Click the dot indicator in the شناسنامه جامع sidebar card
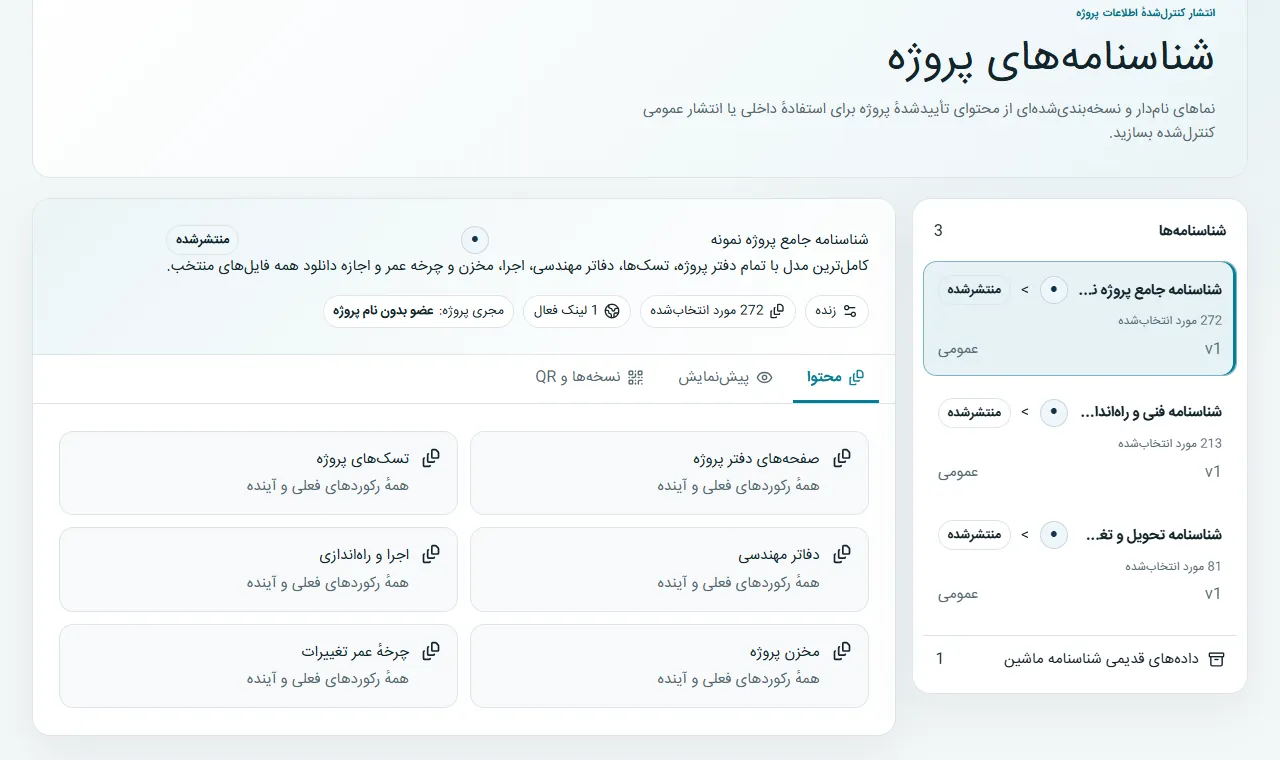Screen dimensions: 1280x760 [x=1054, y=290]
